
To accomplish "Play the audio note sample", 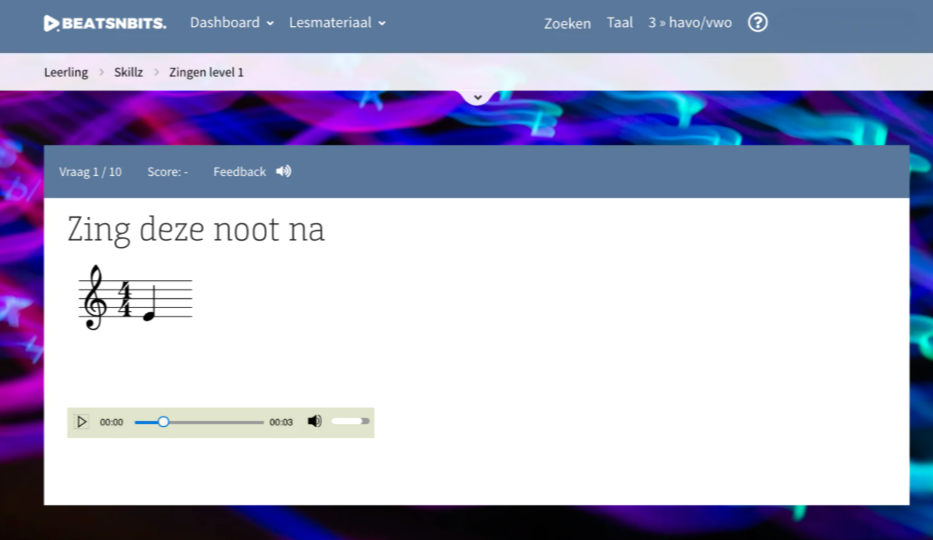I will (x=82, y=422).
